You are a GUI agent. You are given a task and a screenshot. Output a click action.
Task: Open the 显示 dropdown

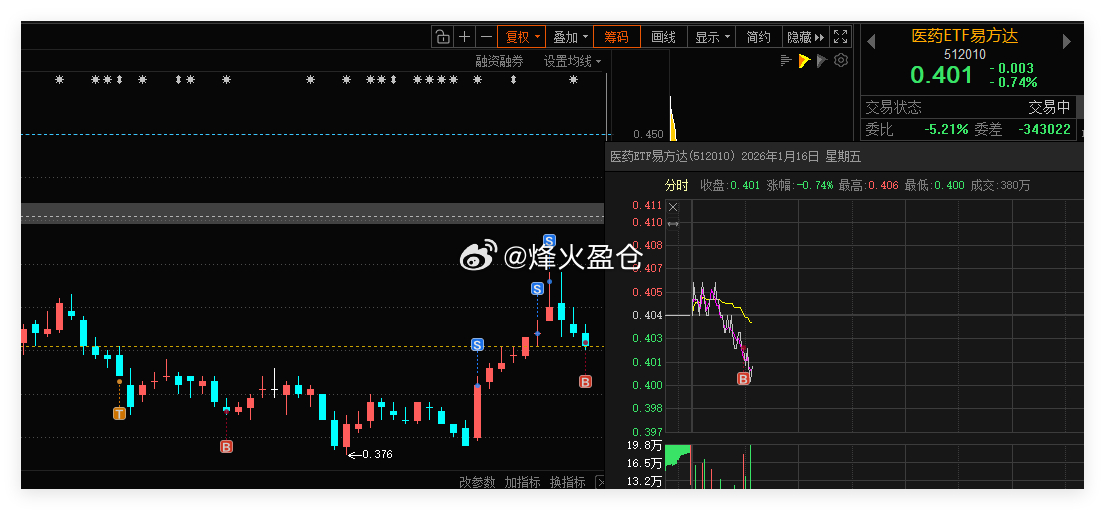pyautogui.click(x=712, y=37)
